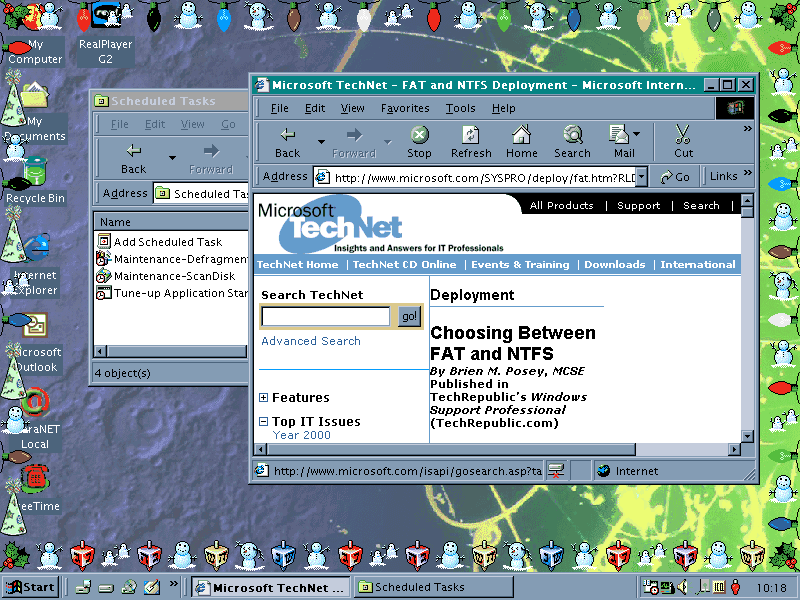Click the Stop button in IE toolbar
This screenshot has height=600, width=800.
tap(419, 141)
